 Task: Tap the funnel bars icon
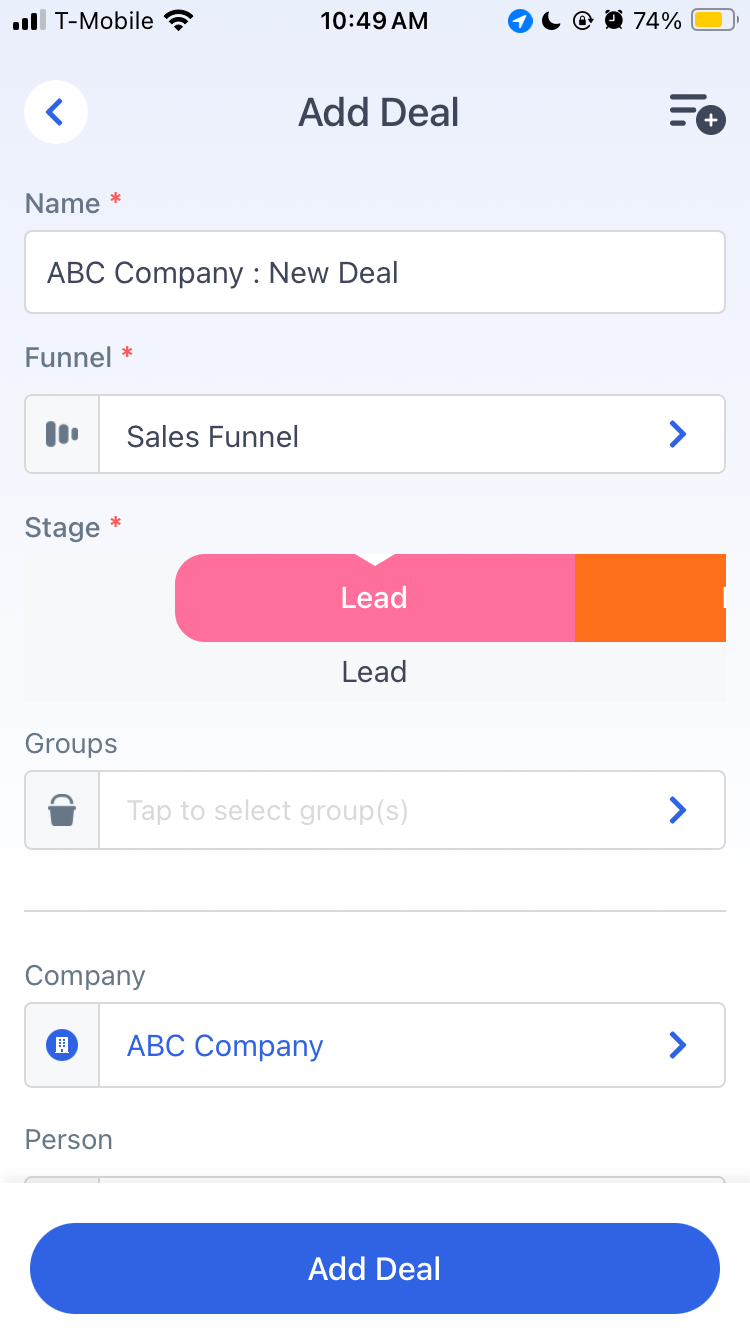[x=62, y=434]
